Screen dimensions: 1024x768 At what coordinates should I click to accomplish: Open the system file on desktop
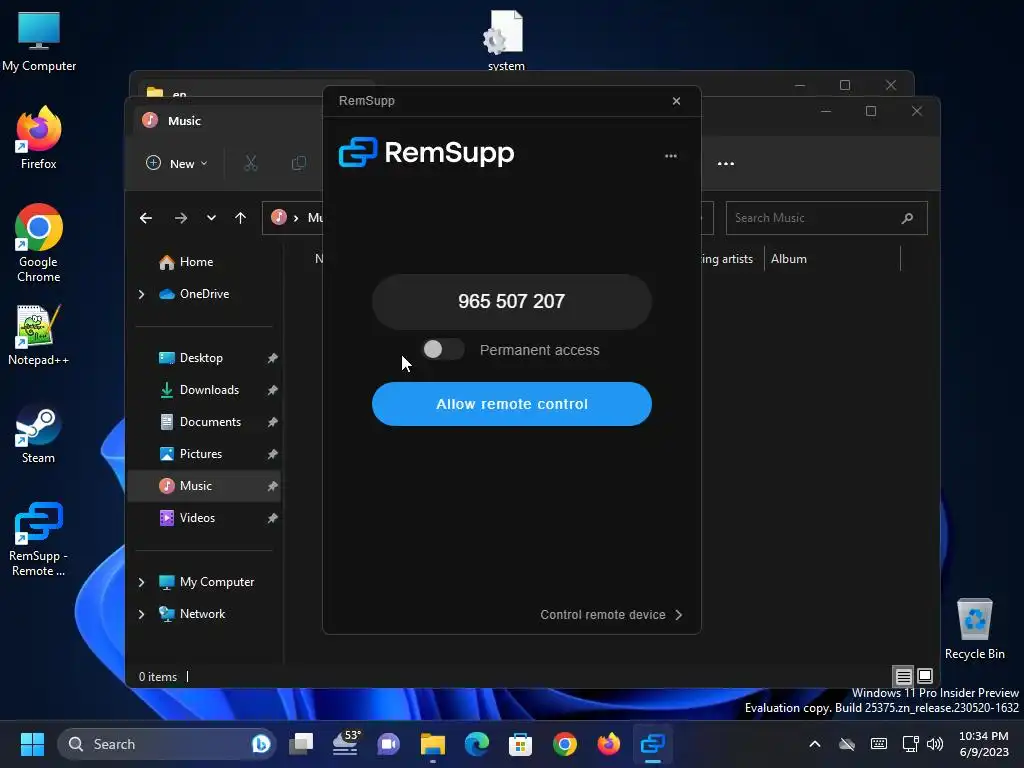(x=506, y=39)
